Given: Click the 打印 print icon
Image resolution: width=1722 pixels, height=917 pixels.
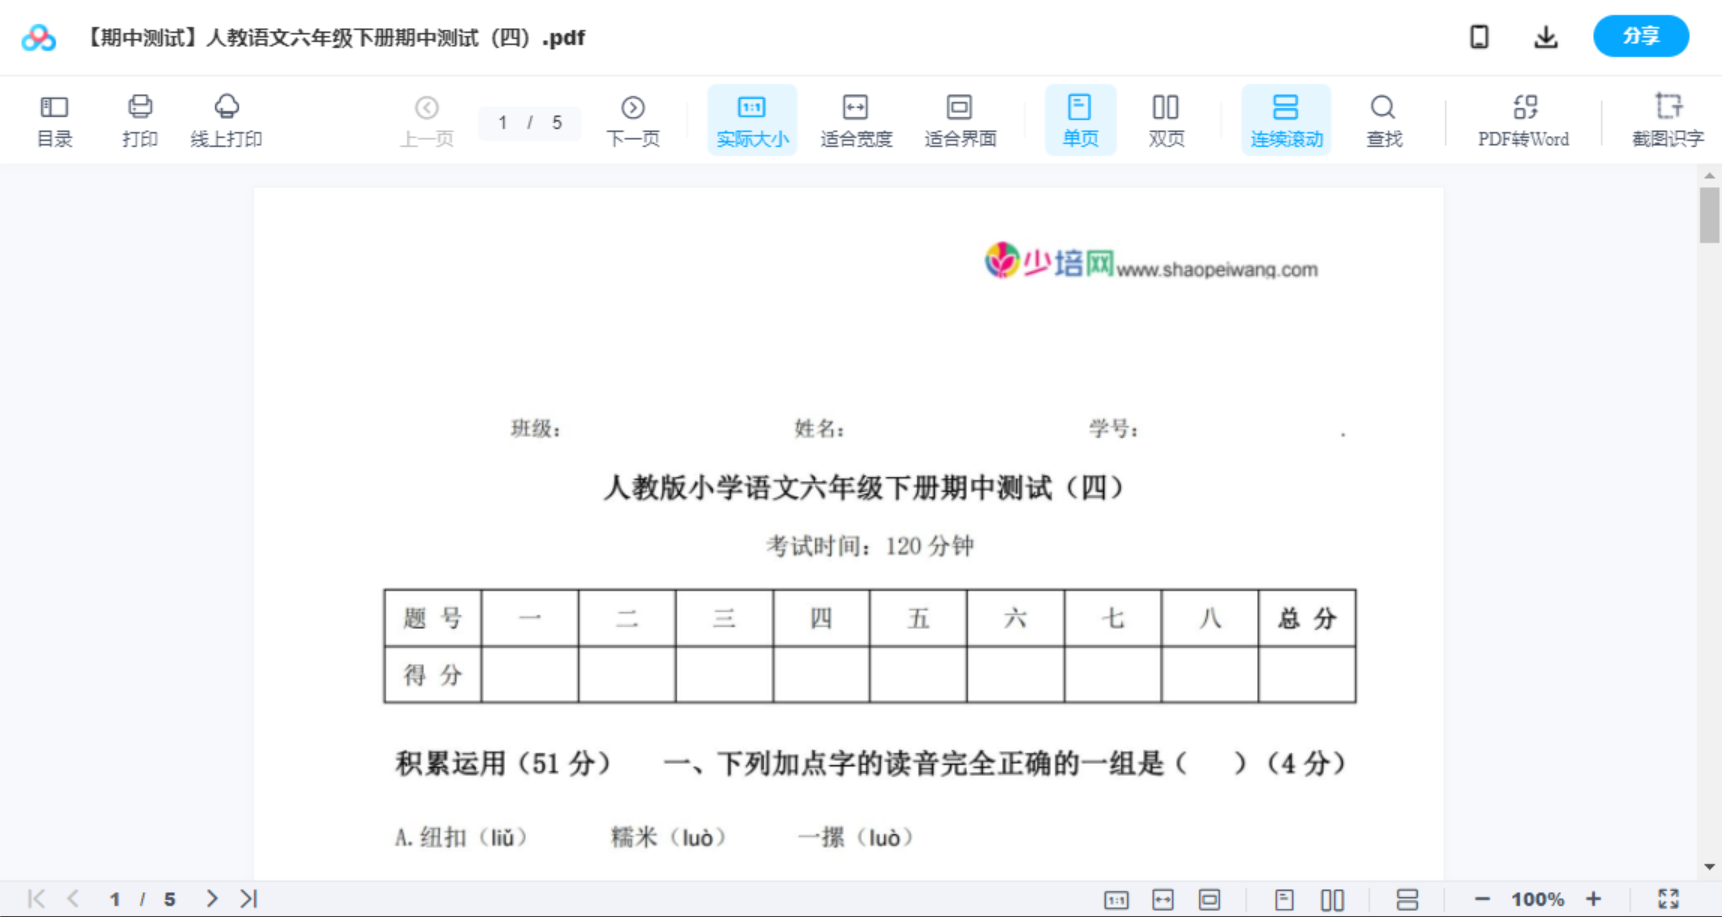Looking at the screenshot, I should point(139,119).
